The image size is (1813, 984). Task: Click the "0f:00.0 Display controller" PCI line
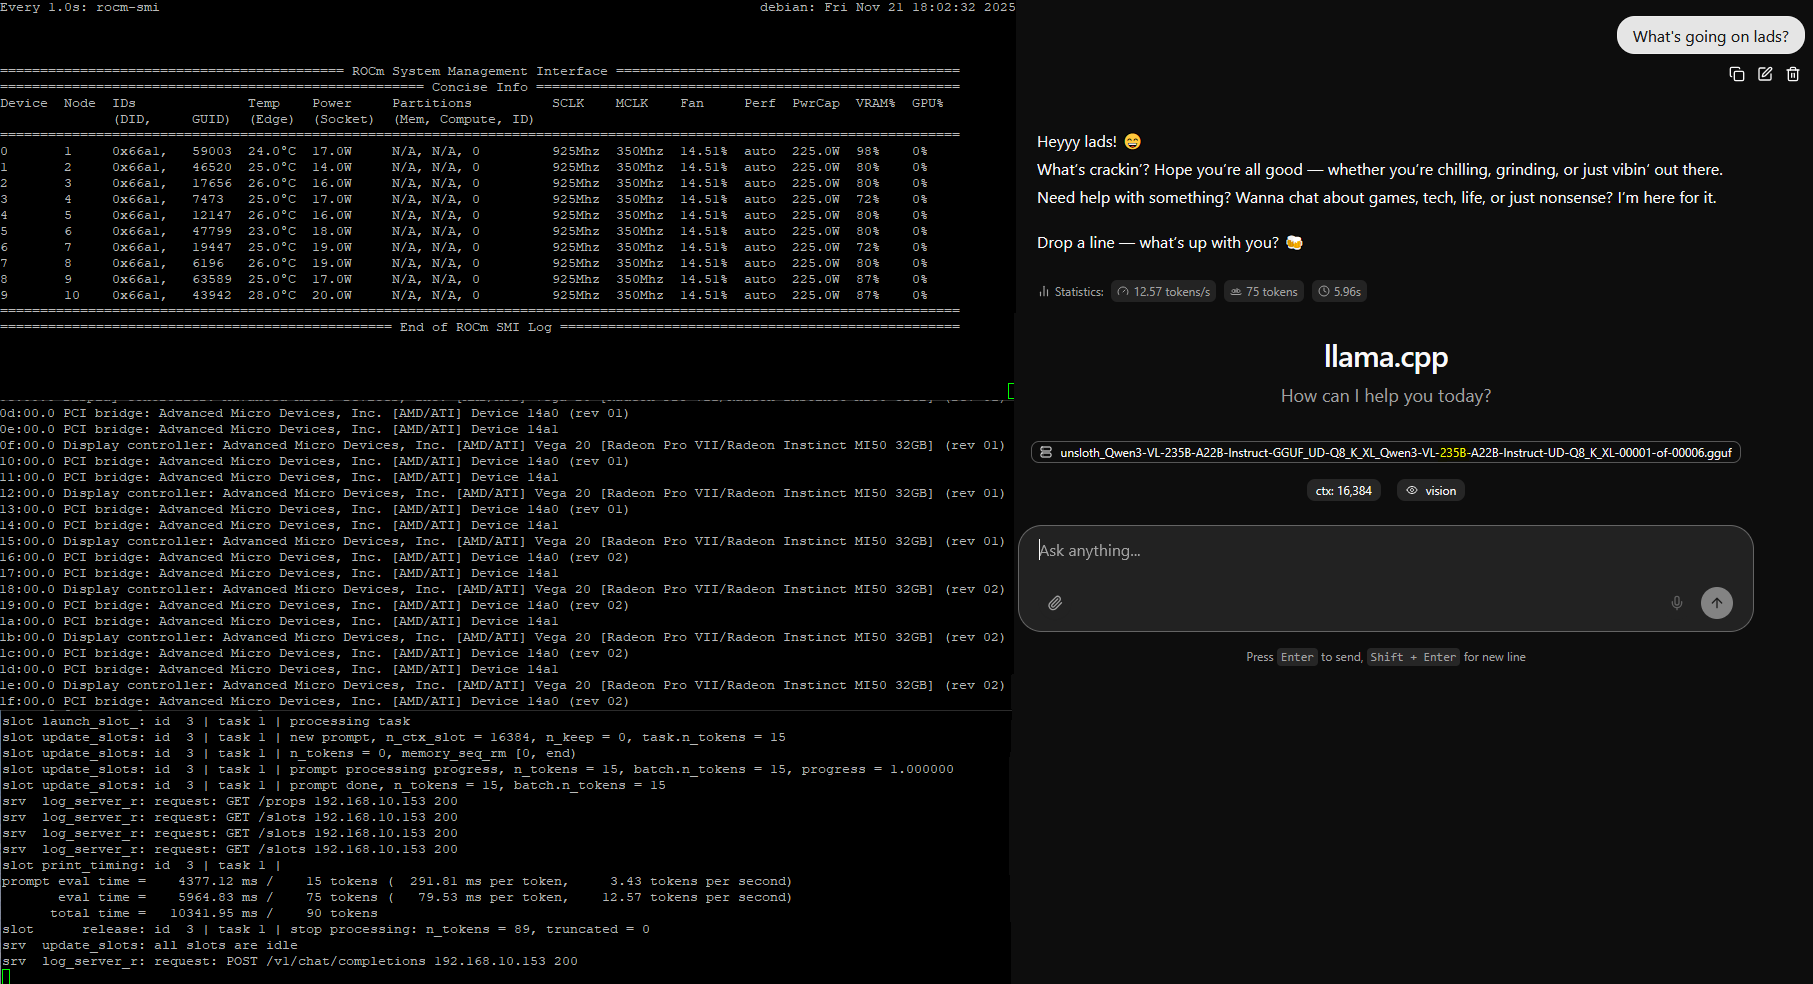point(502,445)
